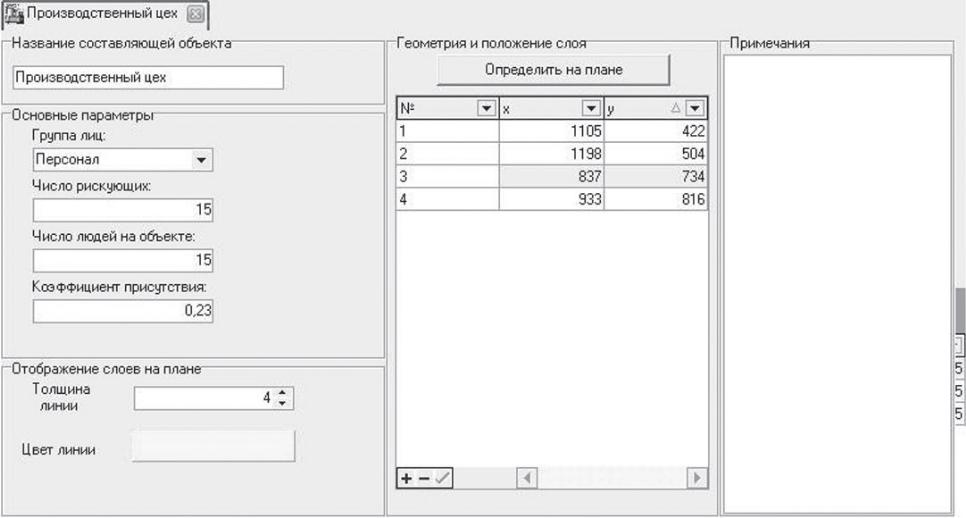Edit Число людей на объекте field
Screen dimensions: 966x518
123,261
